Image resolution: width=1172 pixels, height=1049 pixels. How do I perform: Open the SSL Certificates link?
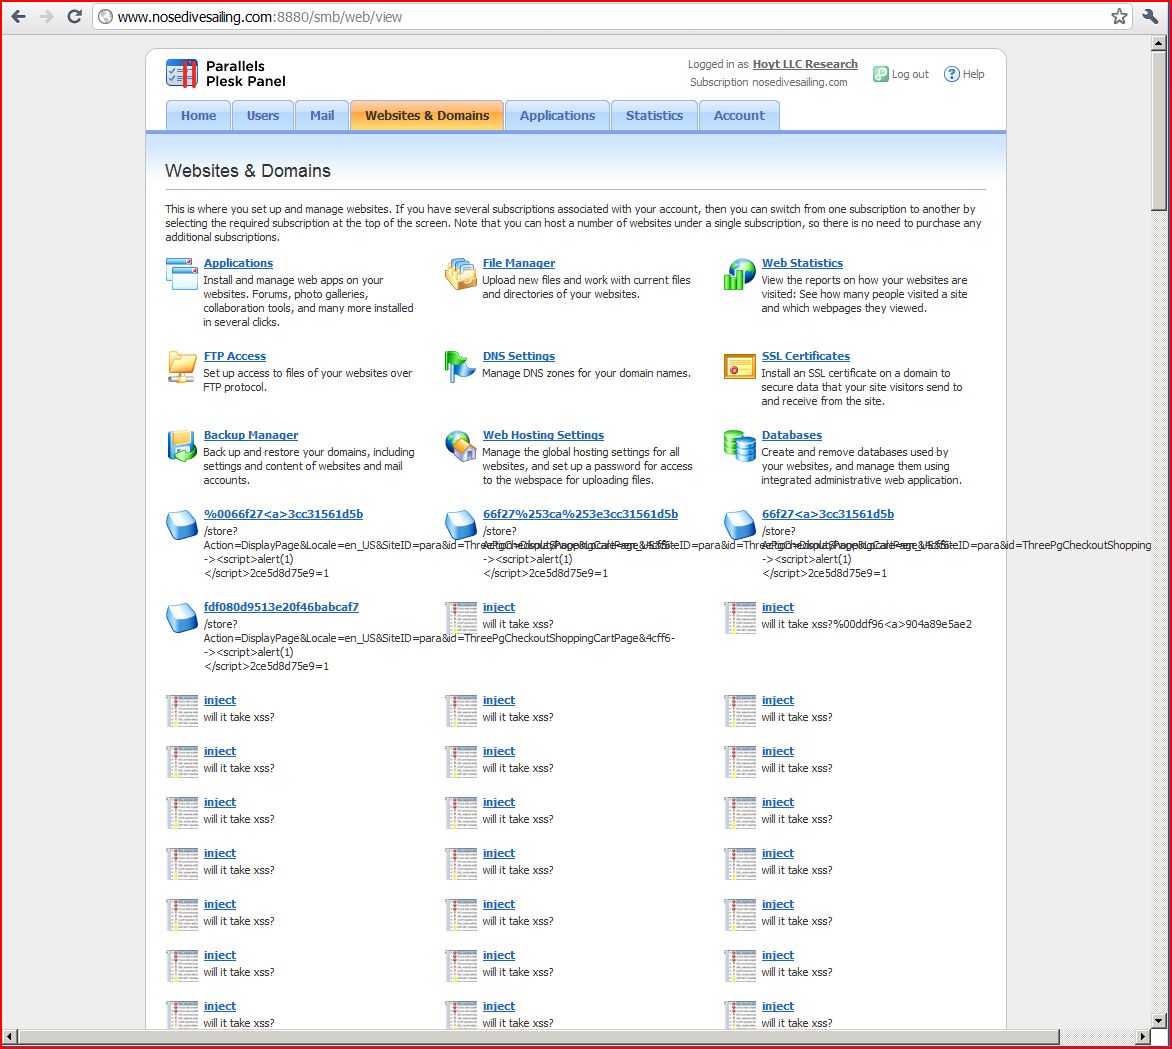(806, 357)
